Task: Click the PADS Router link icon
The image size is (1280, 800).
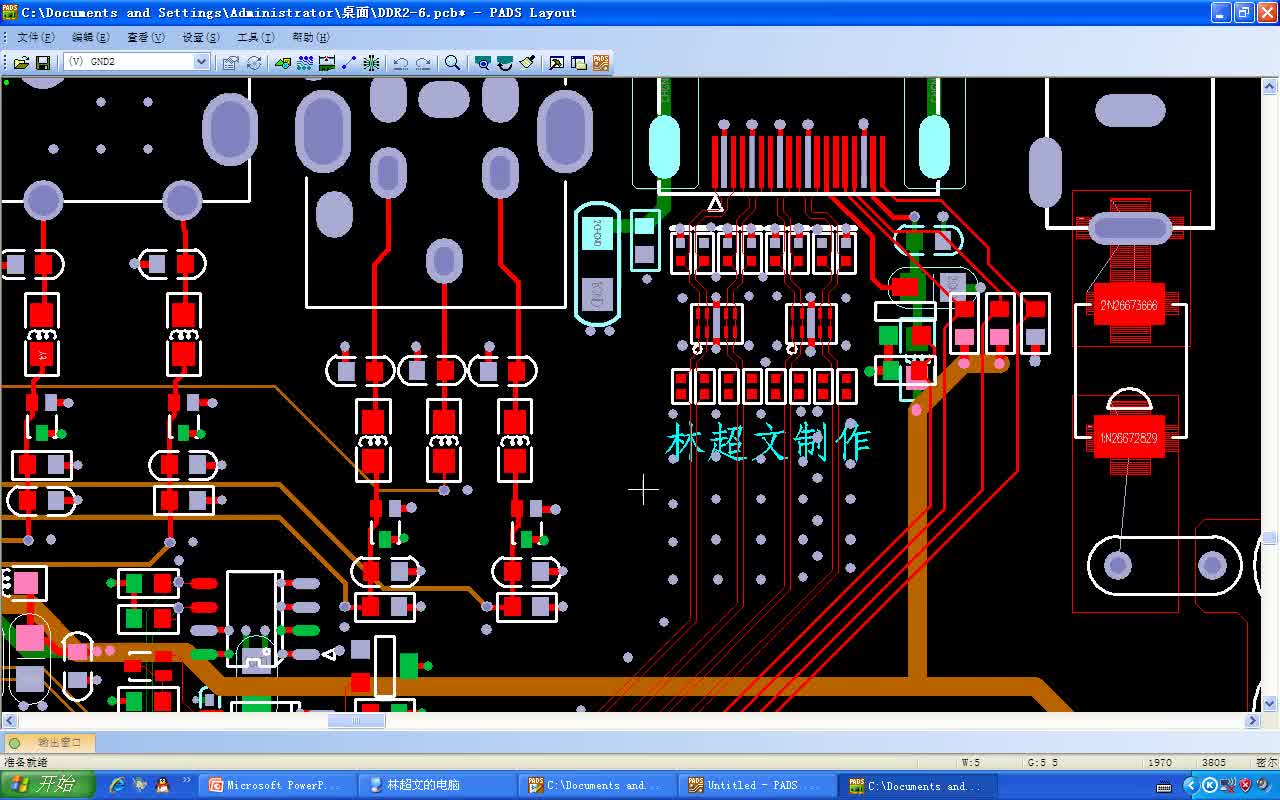Action: pos(600,62)
